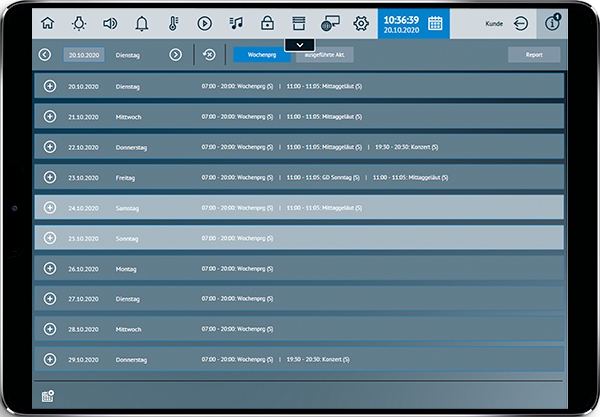This screenshot has height=417, width=600.
Task: Click the Mittaggeläut entry on 24.10.2020
Action: click(x=324, y=208)
